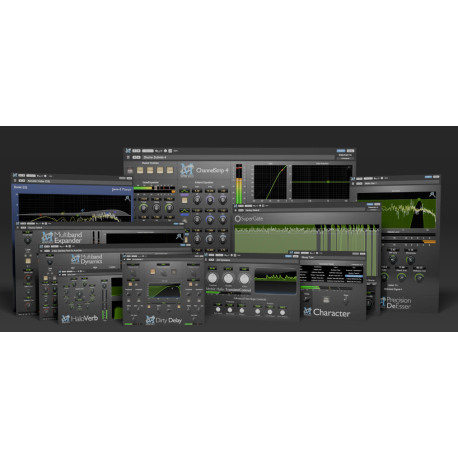Click the center knob in HaloVerb
The width and height of the screenshot is (458, 458).
(79, 294)
